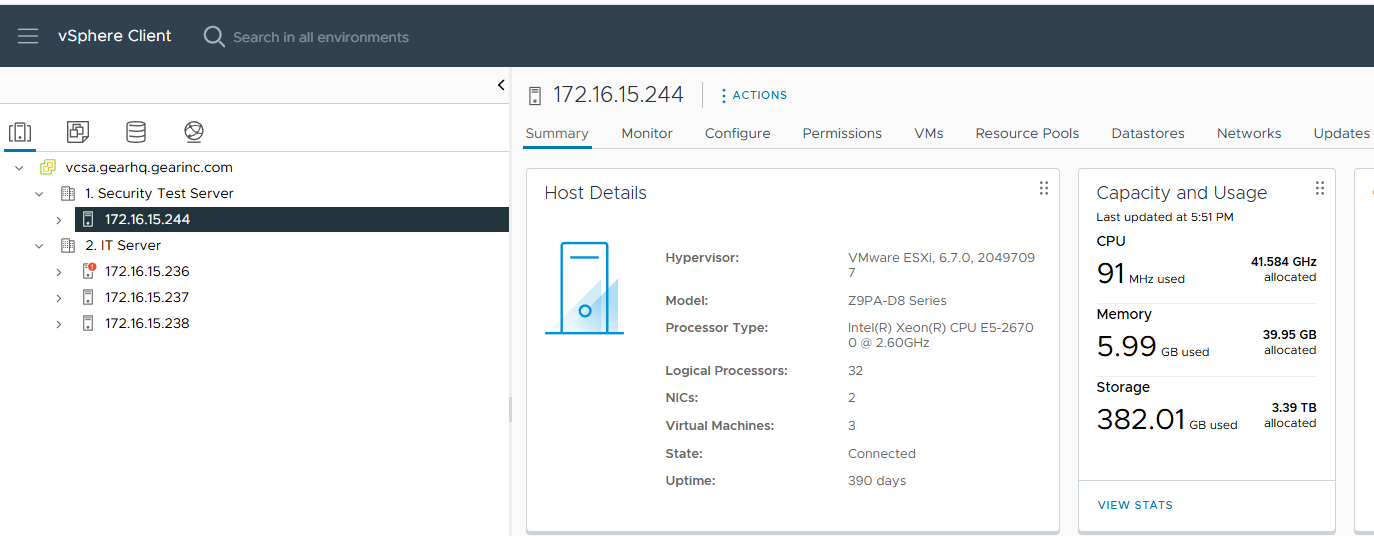Open the Actions dropdown menu
Screen dimensions: 1374x536
pos(754,95)
